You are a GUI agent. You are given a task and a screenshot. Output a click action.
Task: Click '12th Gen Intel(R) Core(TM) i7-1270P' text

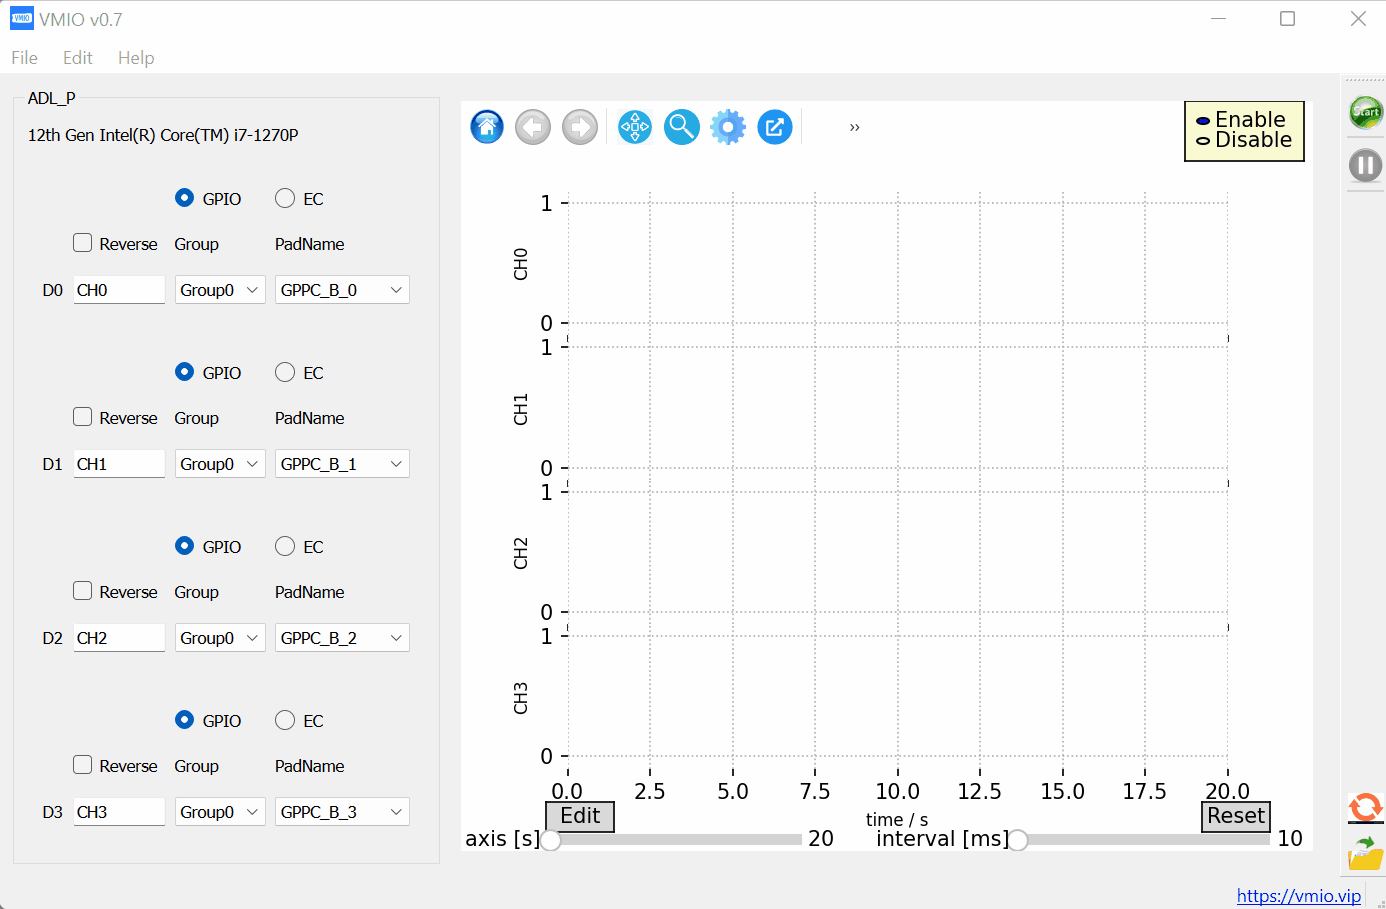[163, 135]
